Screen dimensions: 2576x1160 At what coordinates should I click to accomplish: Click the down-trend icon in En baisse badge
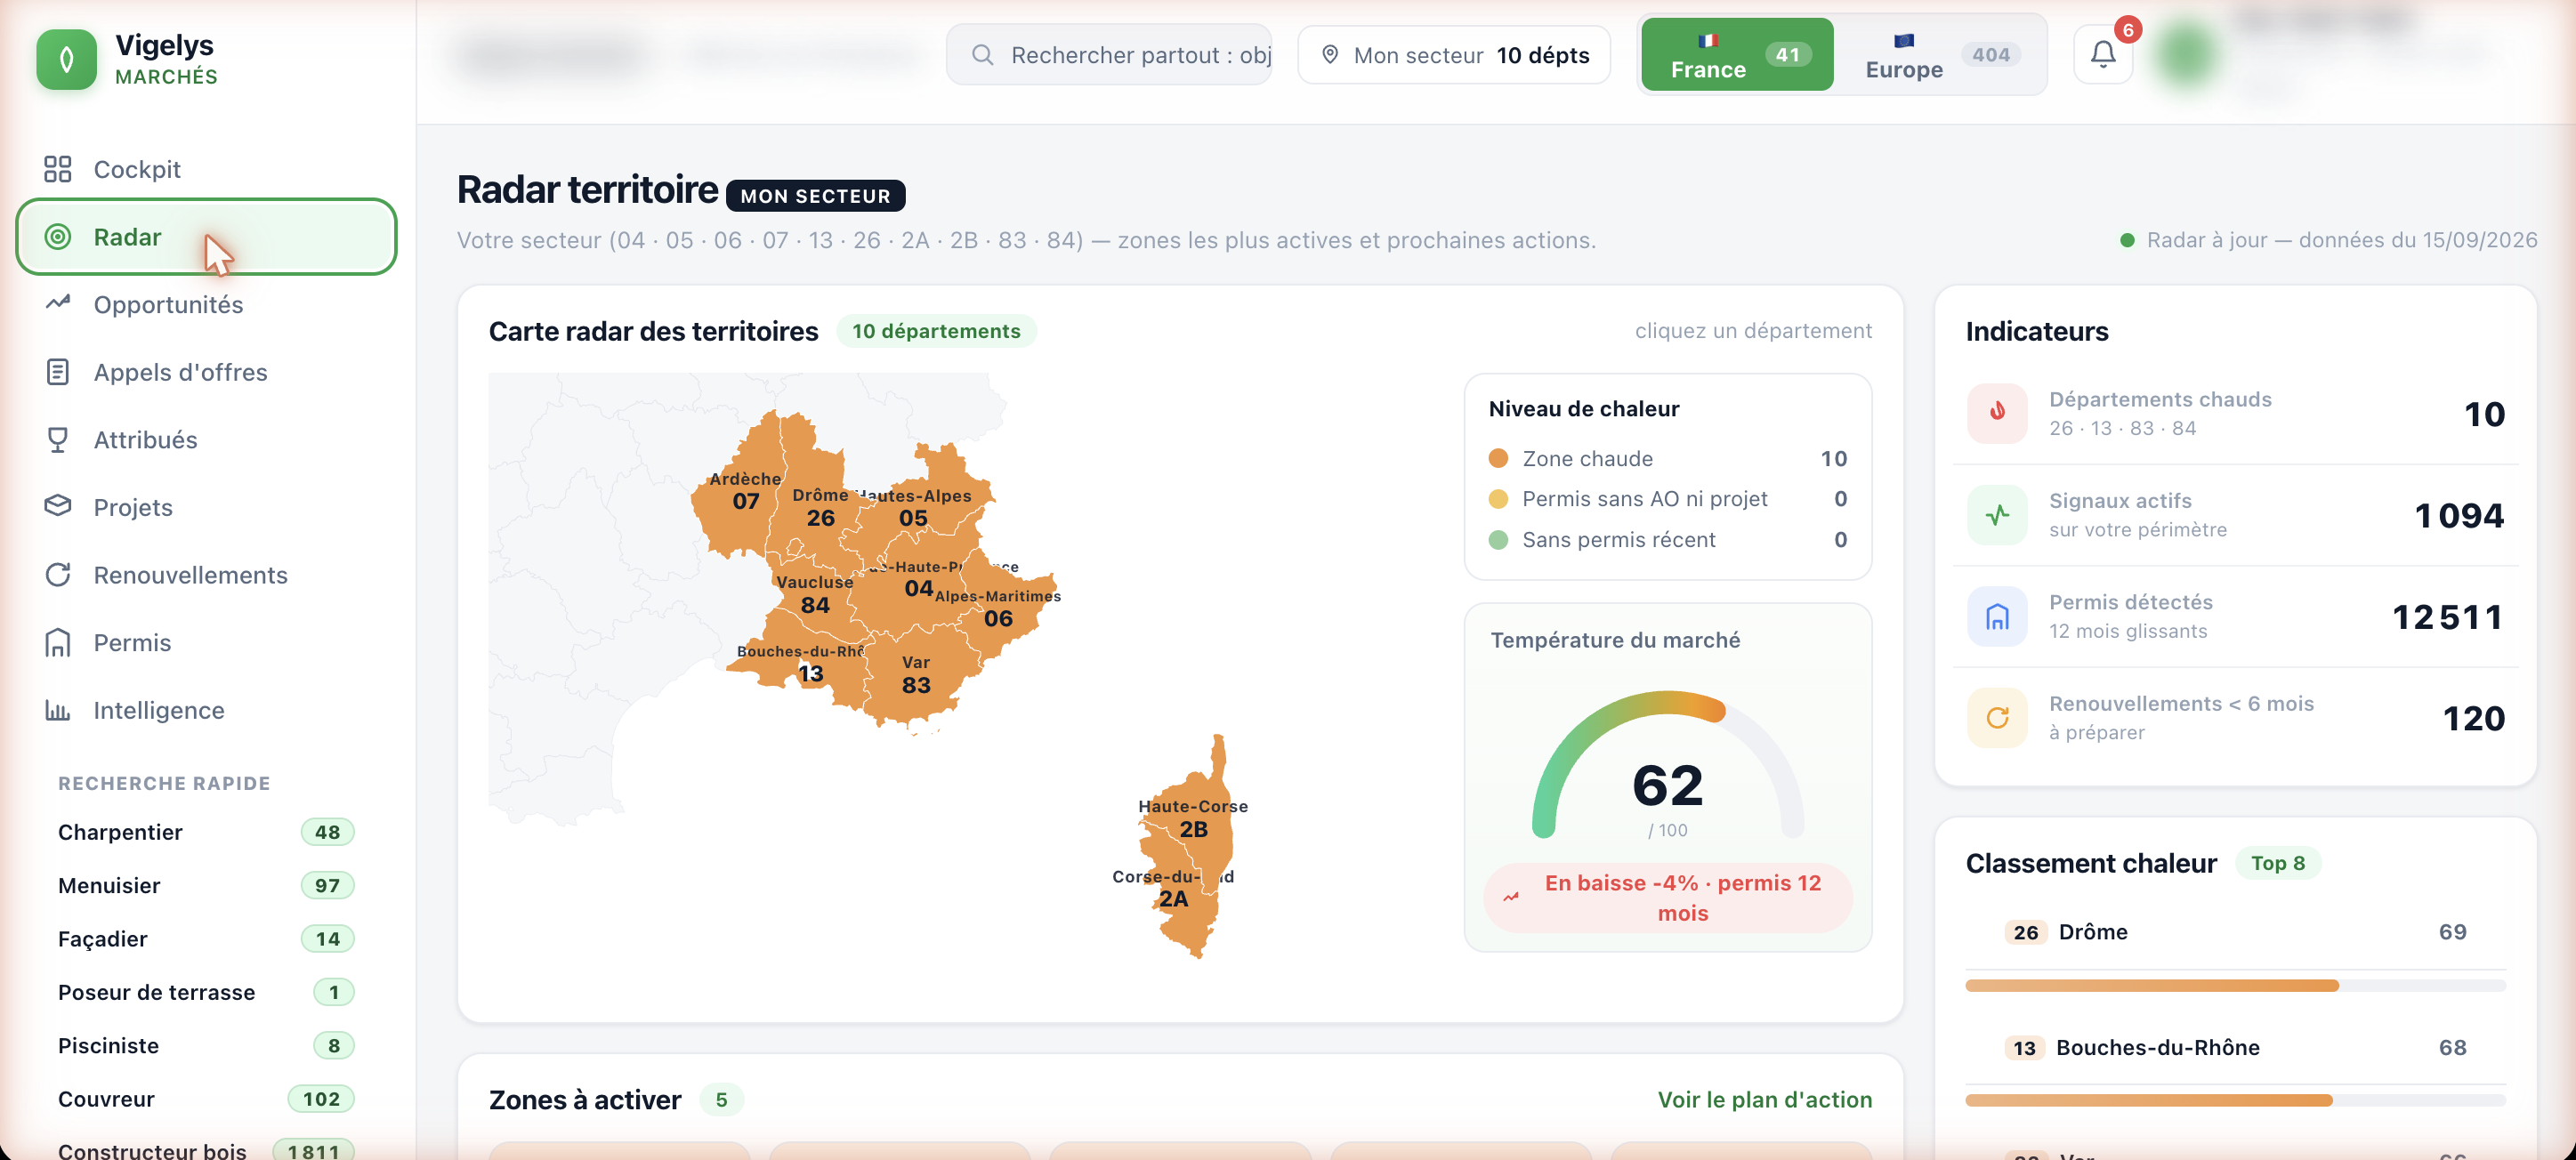click(1511, 897)
